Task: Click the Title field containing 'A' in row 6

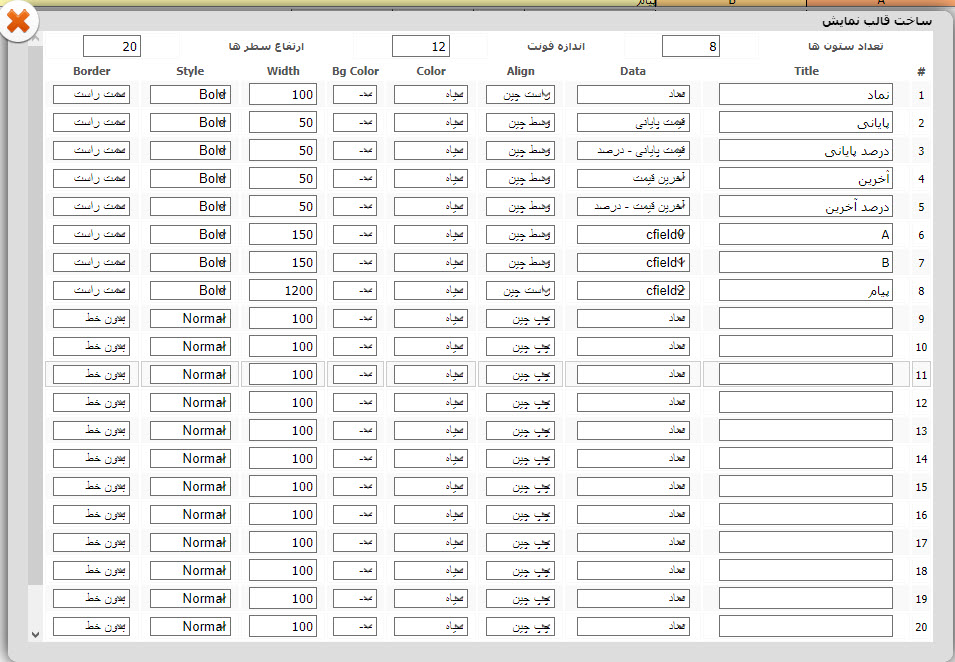Action: 805,235
